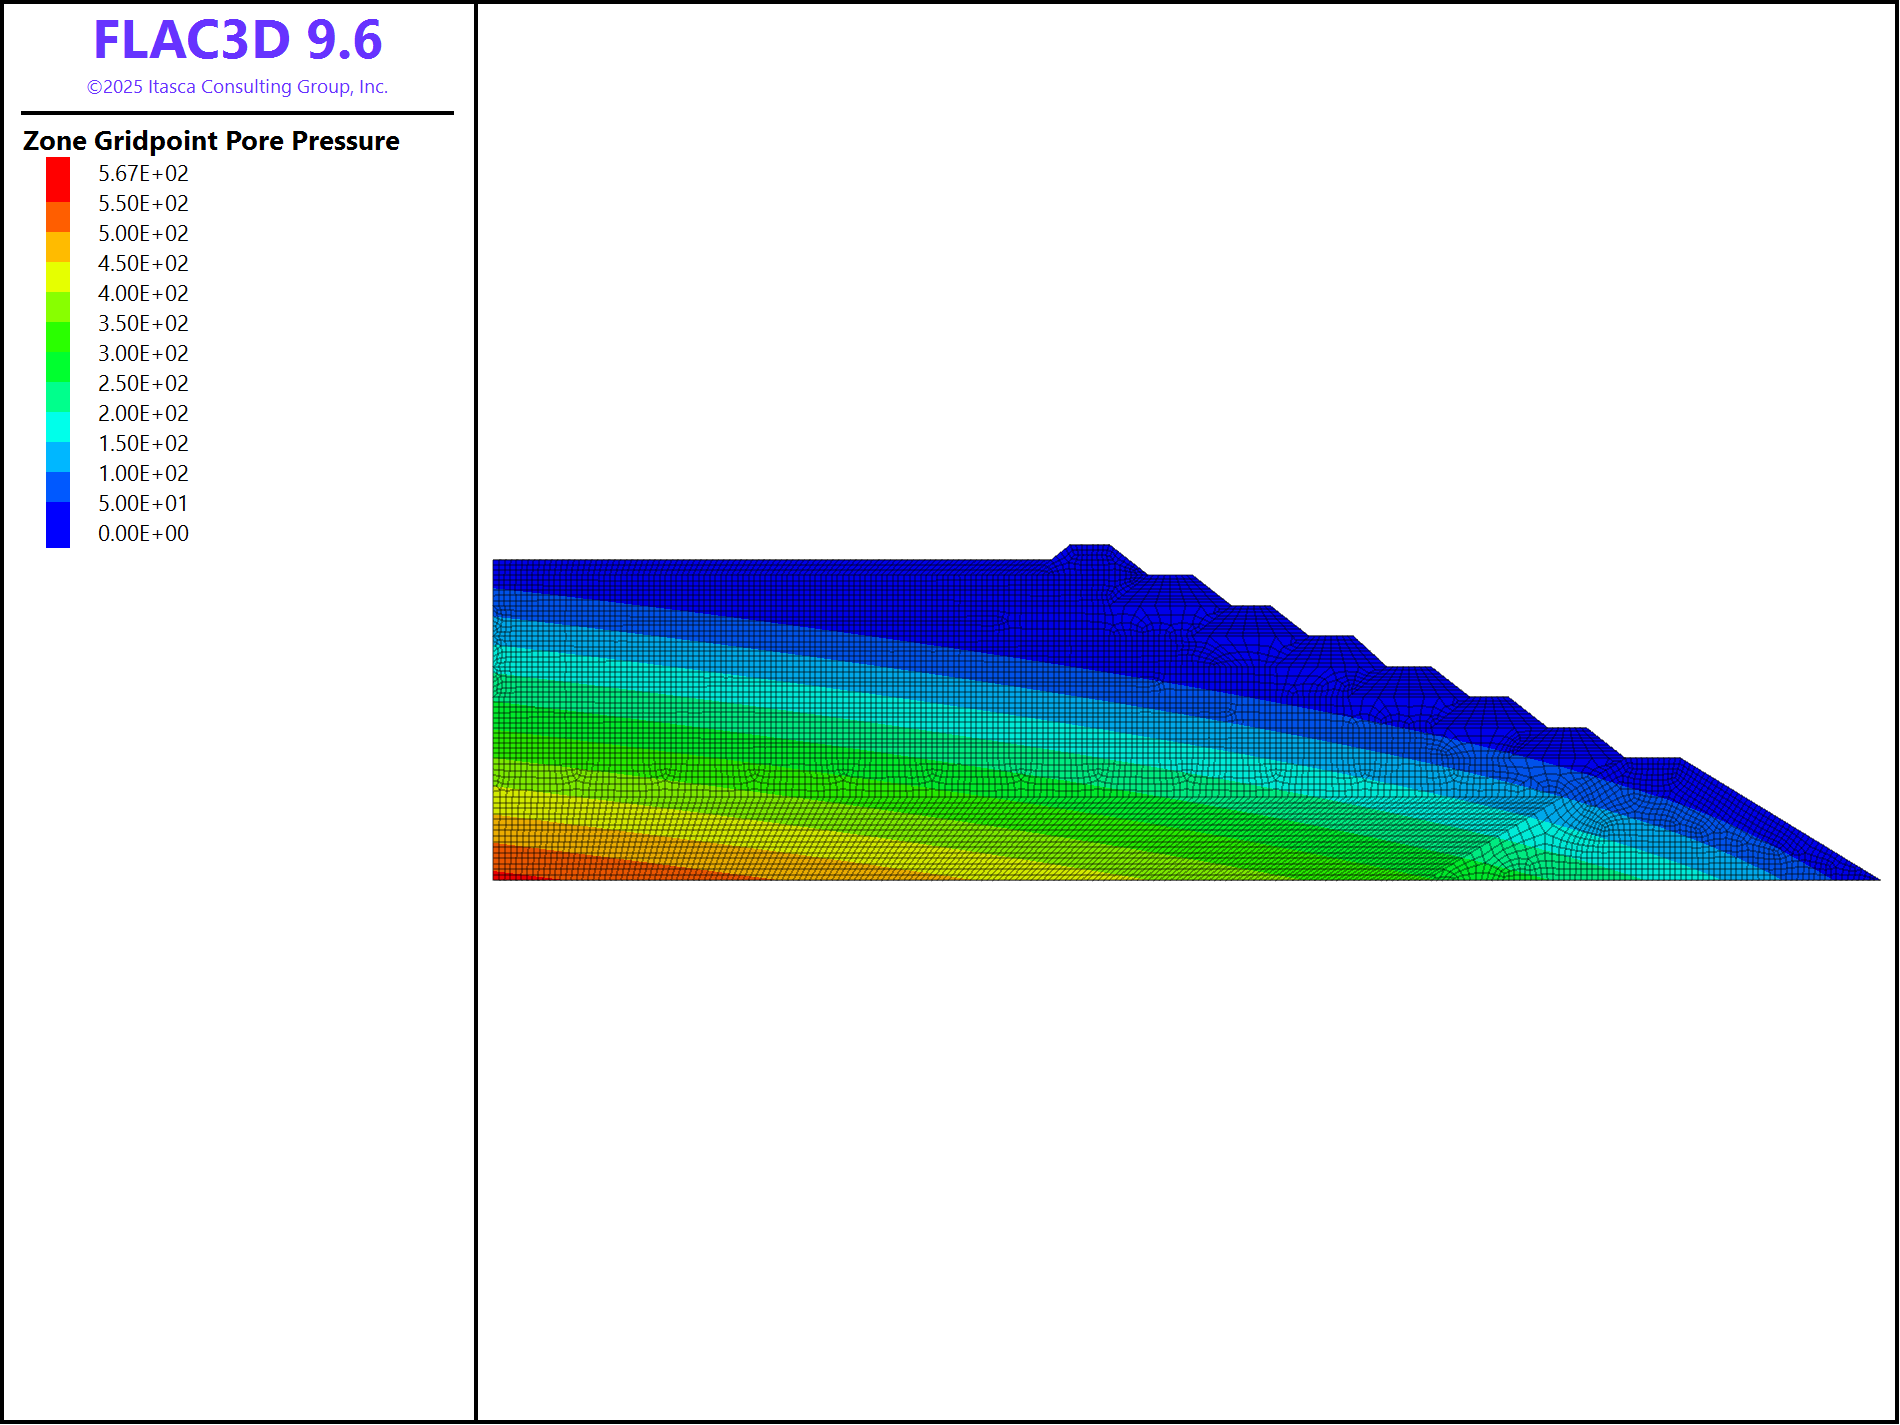Image resolution: width=1900 pixels, height=1425 pixels.
Task: Click the 4.00E+02 legend label
Action: [x=143, y=294]
